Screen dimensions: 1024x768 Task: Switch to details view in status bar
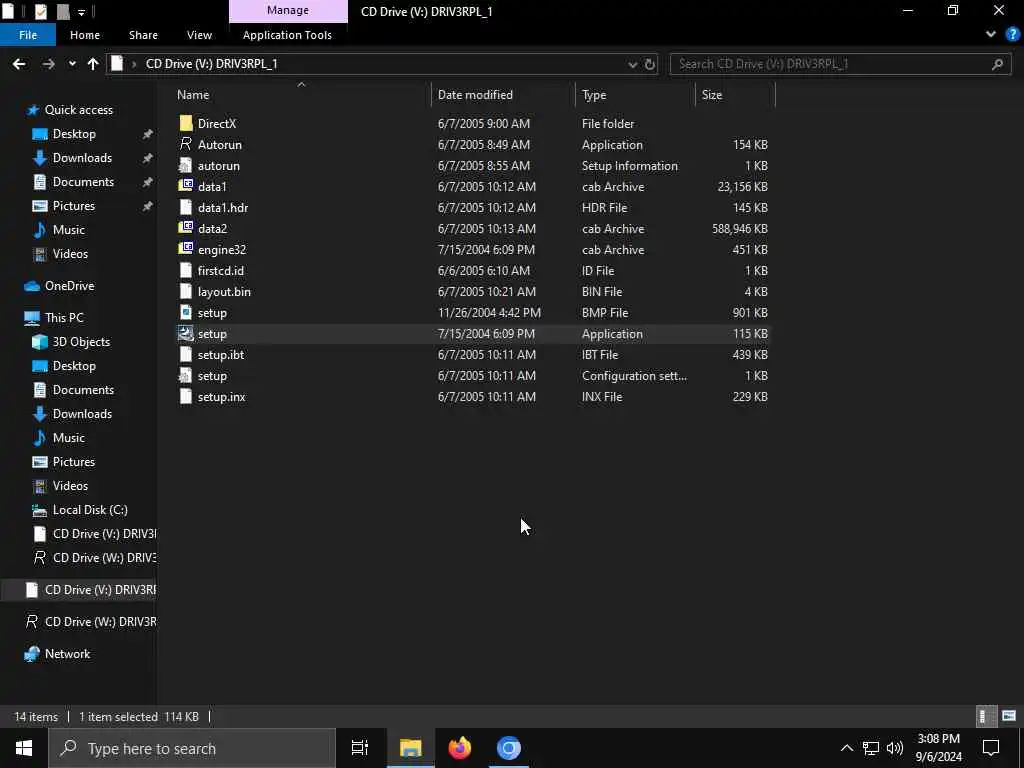point(985,716)
